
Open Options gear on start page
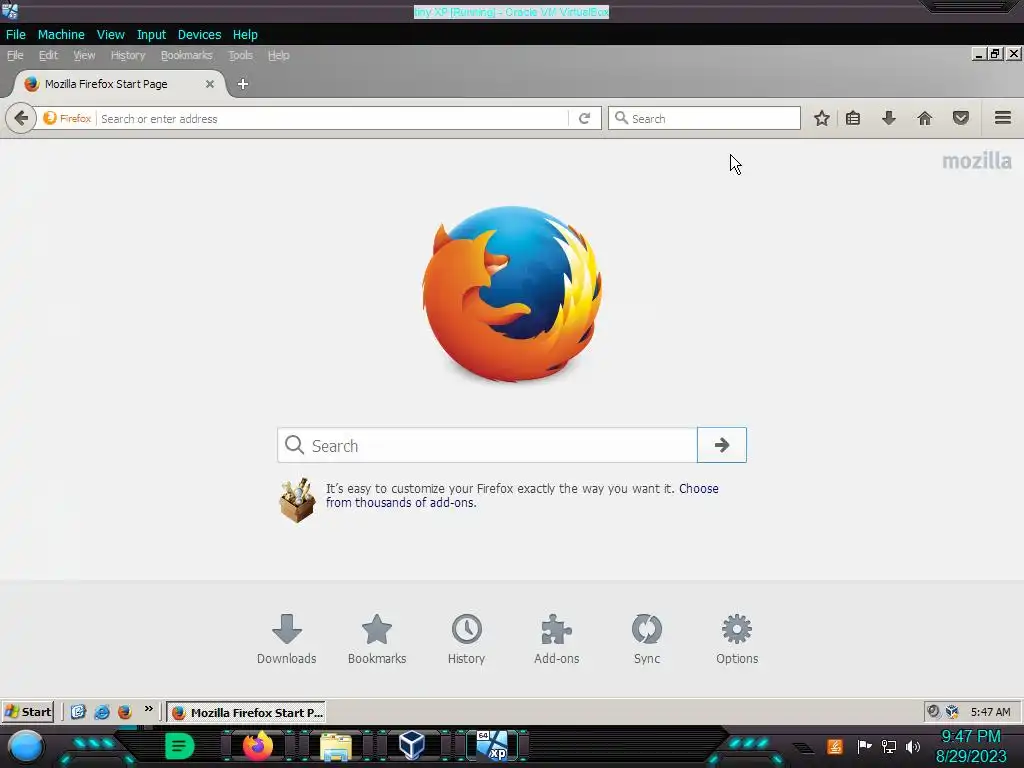point(737,639)
